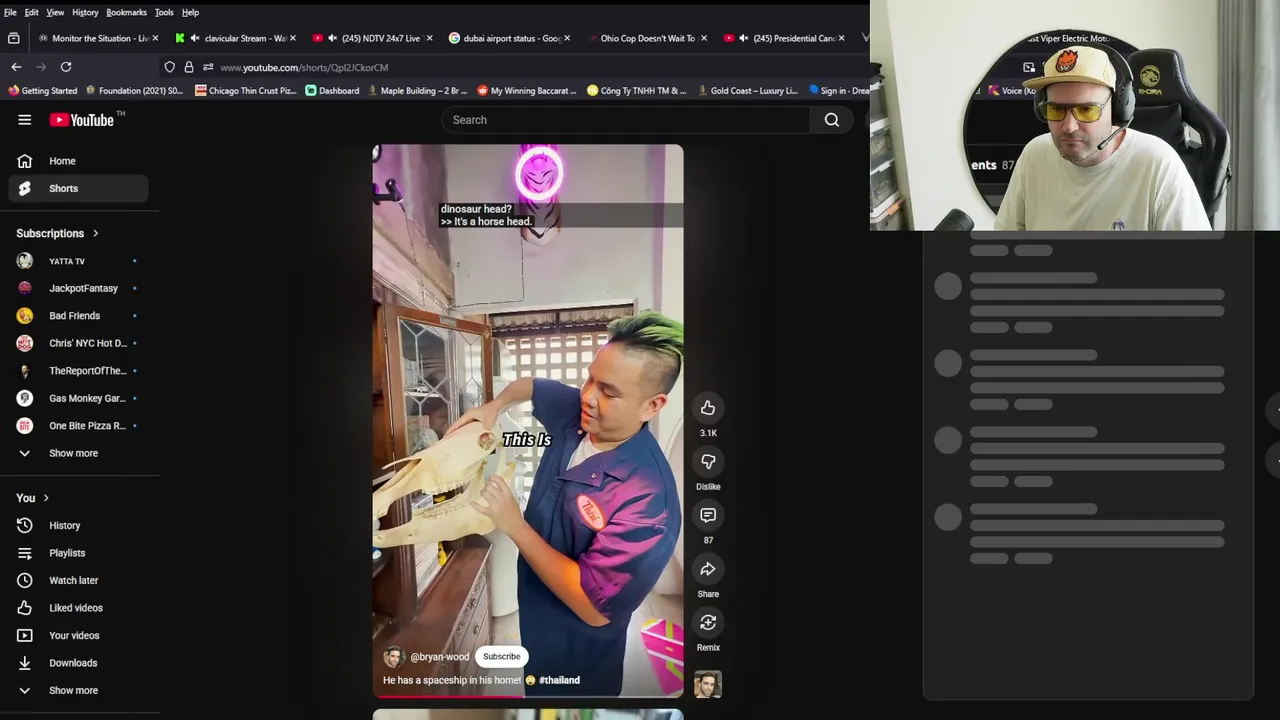Image resolution: width=1280 pixels, height=720 pixels.
Task: Open Shorts in the sidebar
Action: (x=78, y=188)
